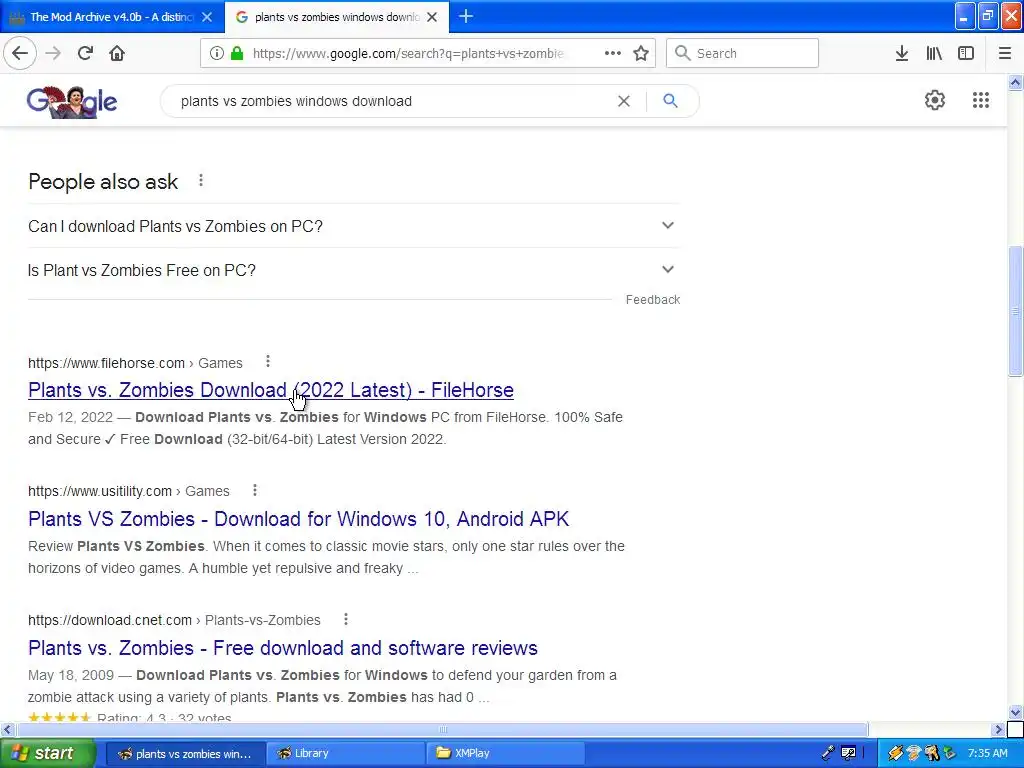Image resolution: width=1024 pixels, height=768 pixels.
Task: Open the FileHorse Plants vs. Zombies Download link
Action: click(270, 390)
